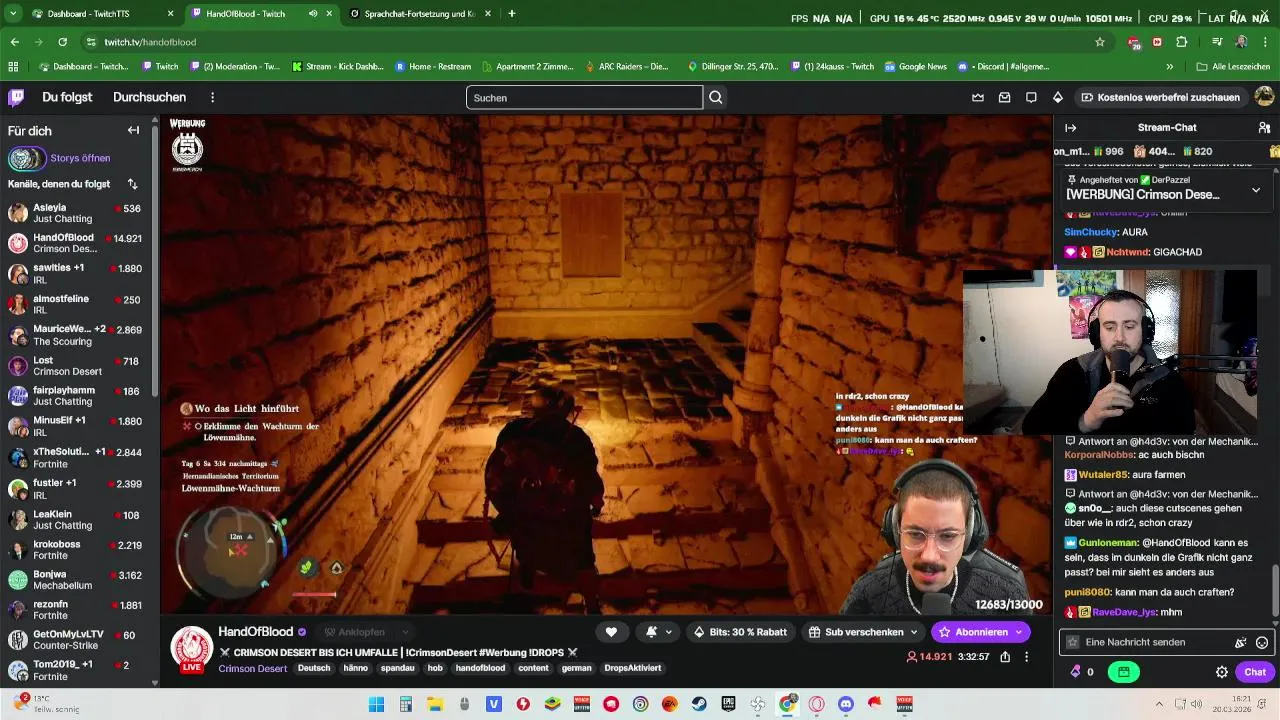
Task: Open chat settings gear
Action: pyautogui.click(x=1221, y=672)
